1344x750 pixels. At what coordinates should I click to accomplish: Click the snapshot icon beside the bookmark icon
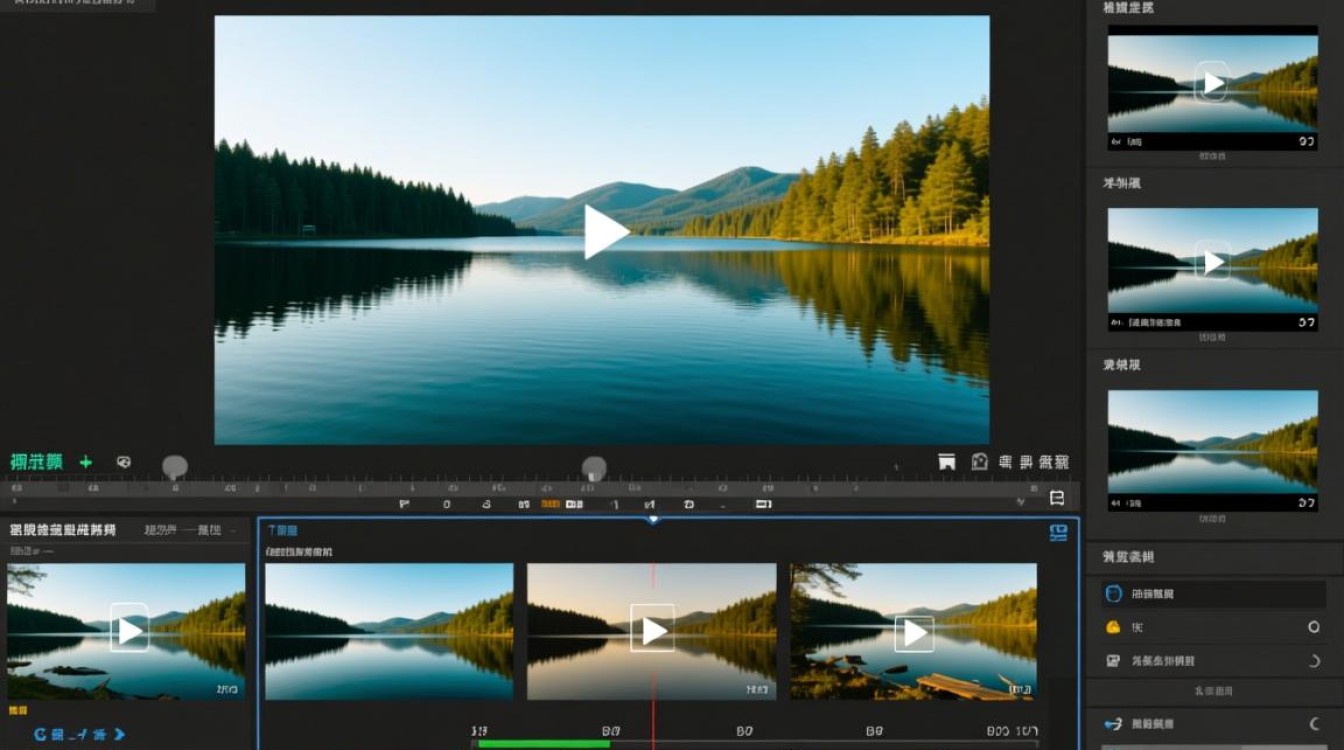point(980,461)
